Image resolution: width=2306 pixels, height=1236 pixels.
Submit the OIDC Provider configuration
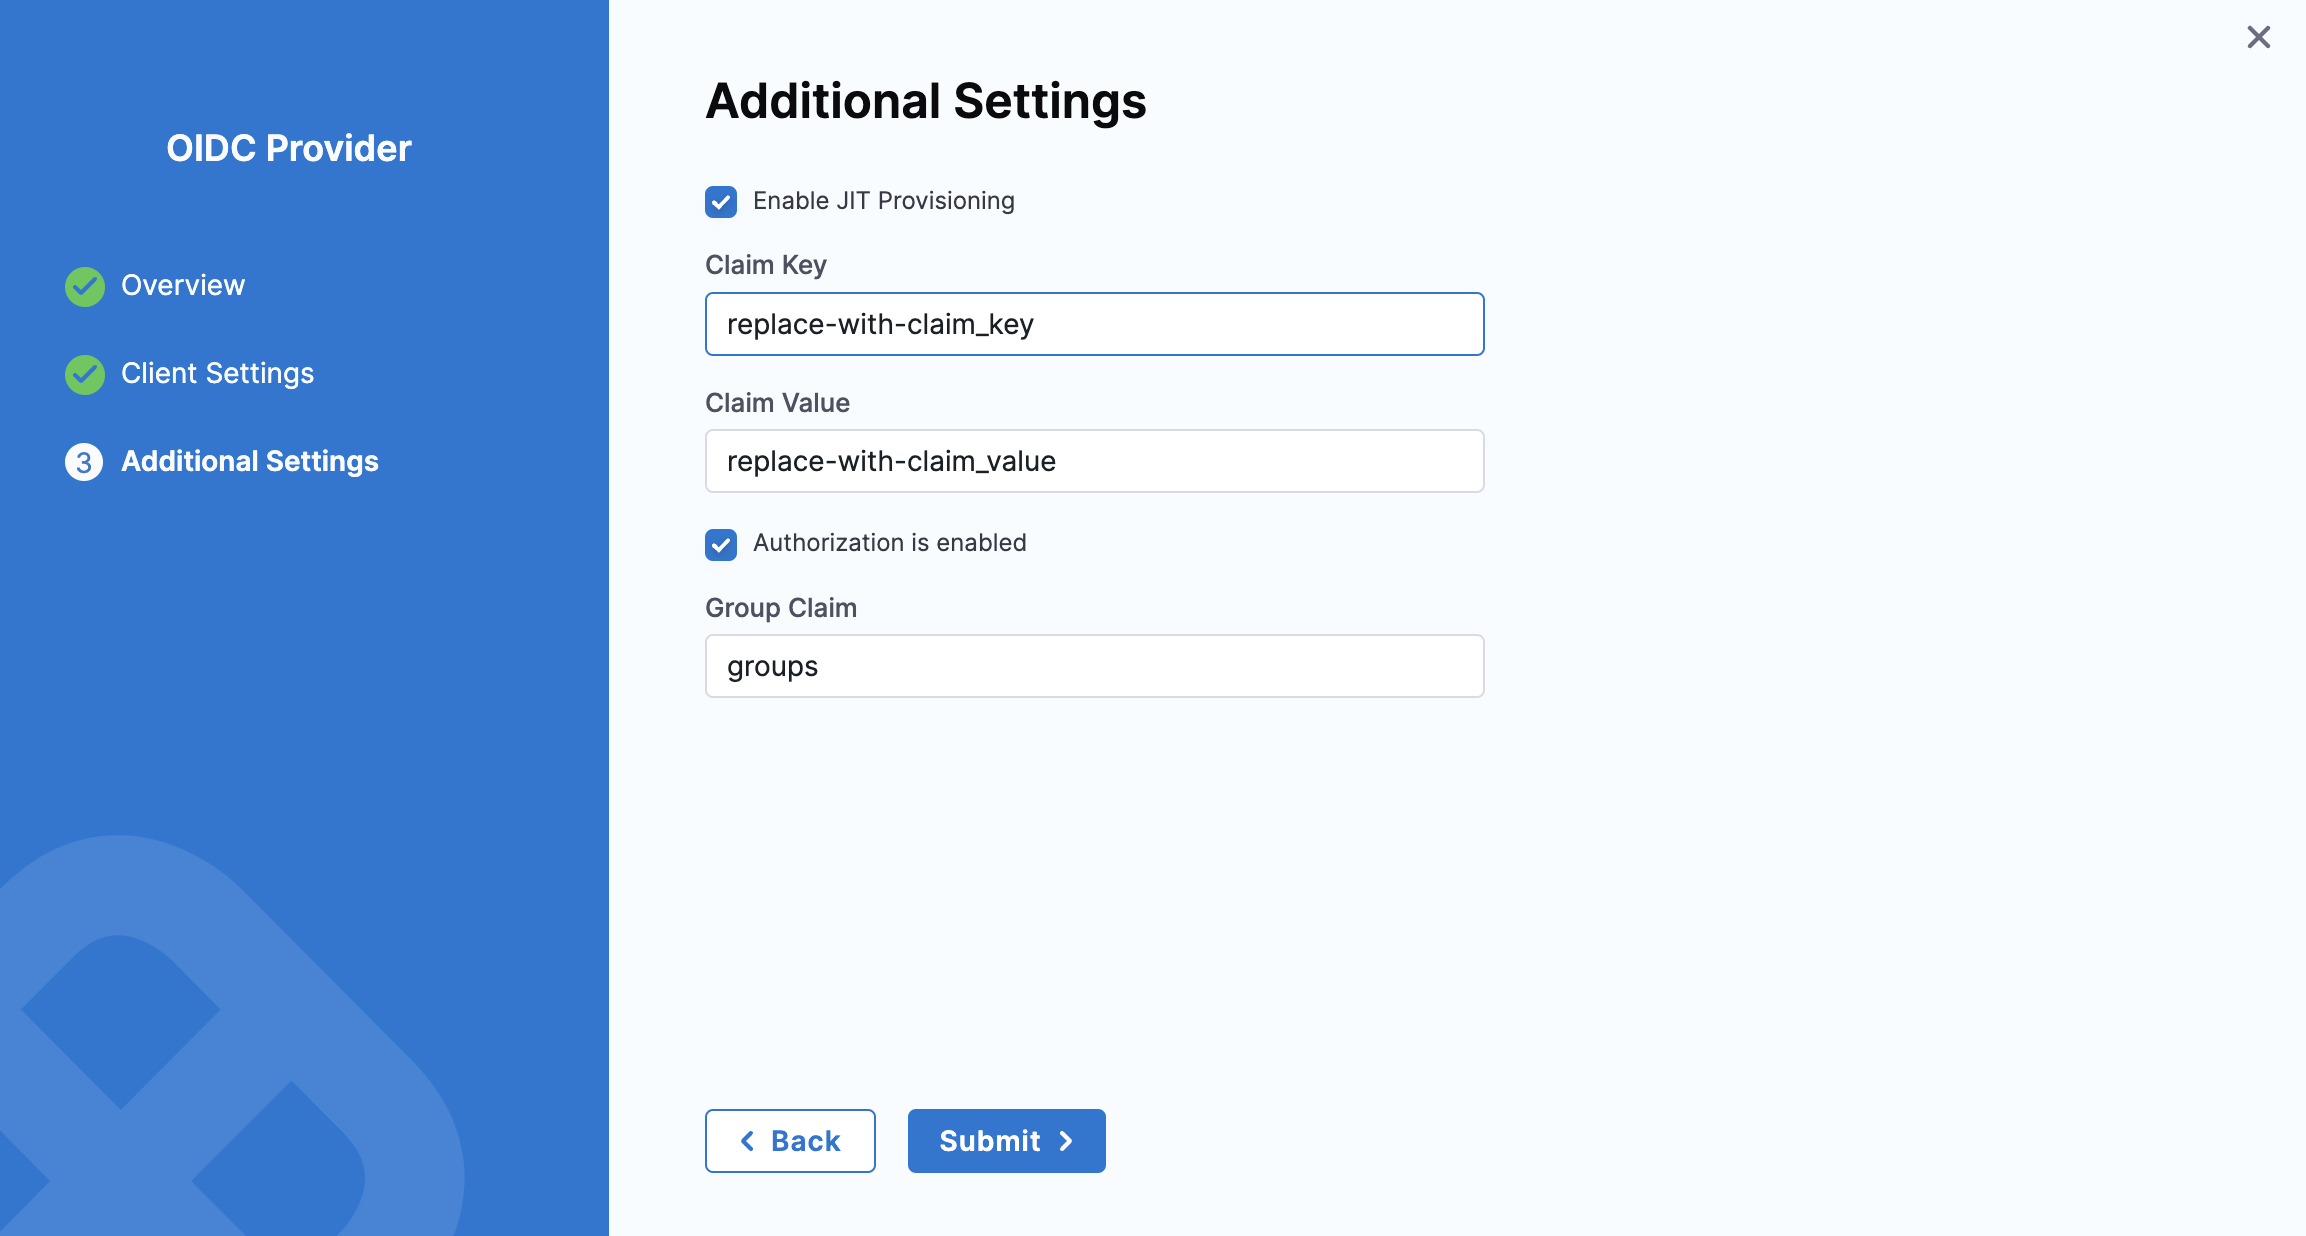1006,1141
